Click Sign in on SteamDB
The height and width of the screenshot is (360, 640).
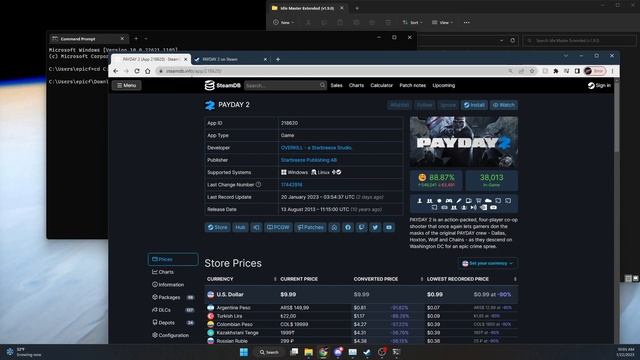[x=599, y=85]
